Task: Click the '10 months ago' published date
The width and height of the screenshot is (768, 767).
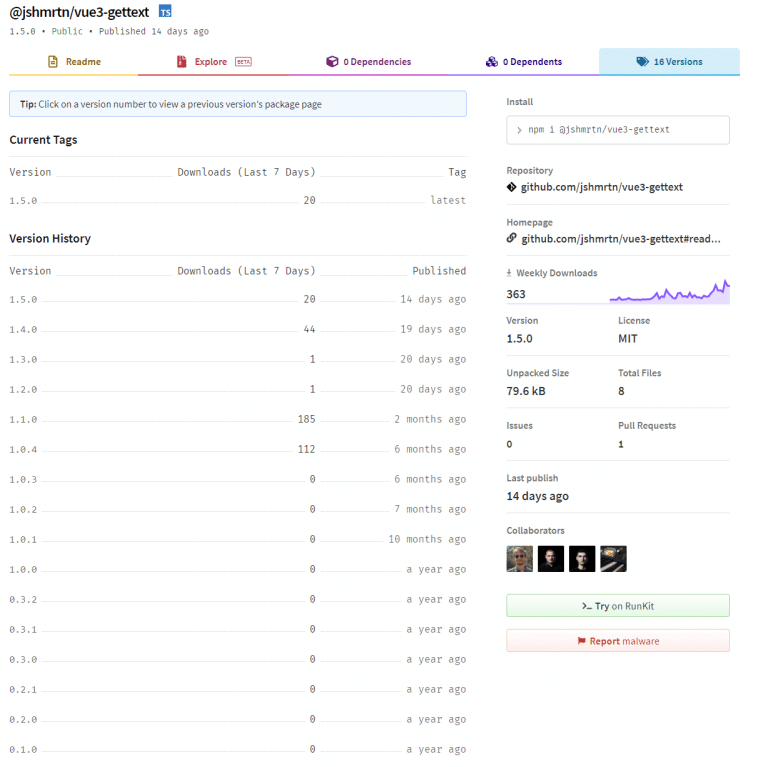Action: pos(427,539)
